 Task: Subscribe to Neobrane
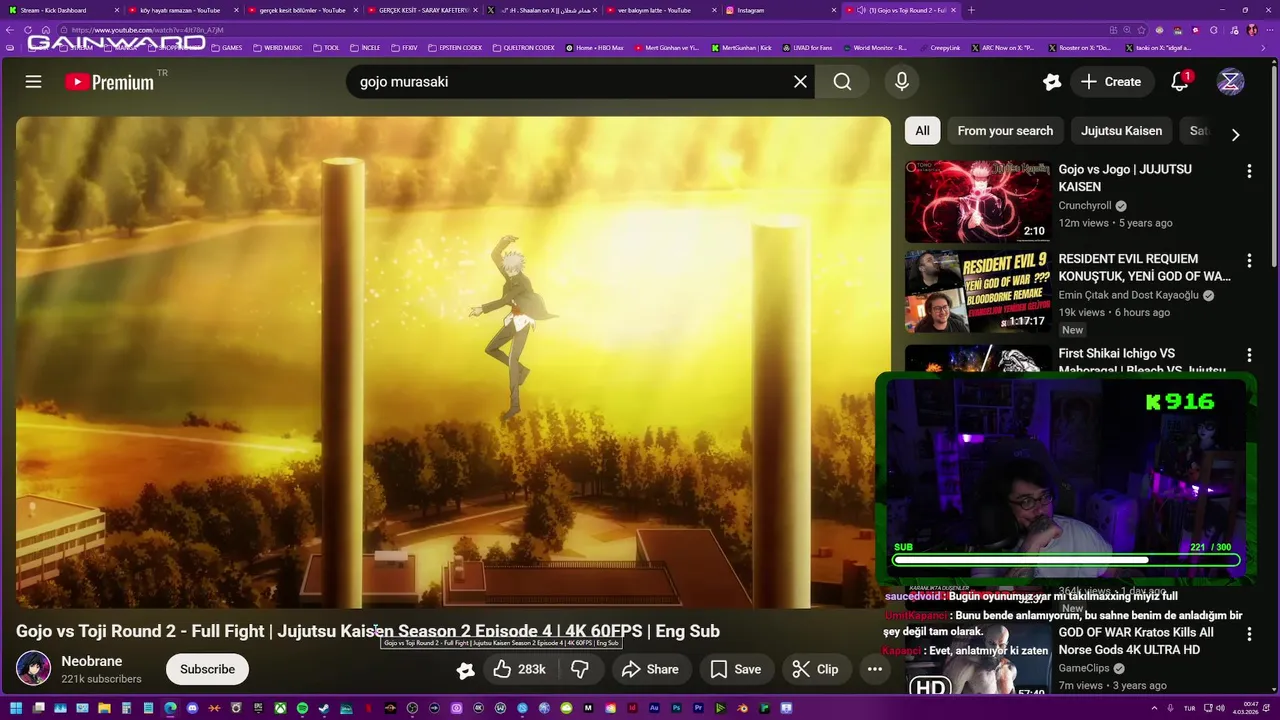click(207, 669)
